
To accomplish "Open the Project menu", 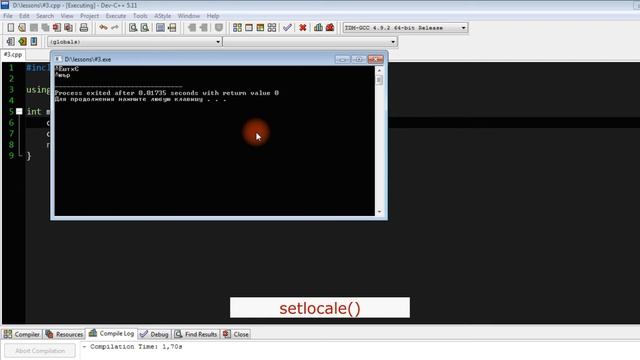I will [x=89, y=16].
